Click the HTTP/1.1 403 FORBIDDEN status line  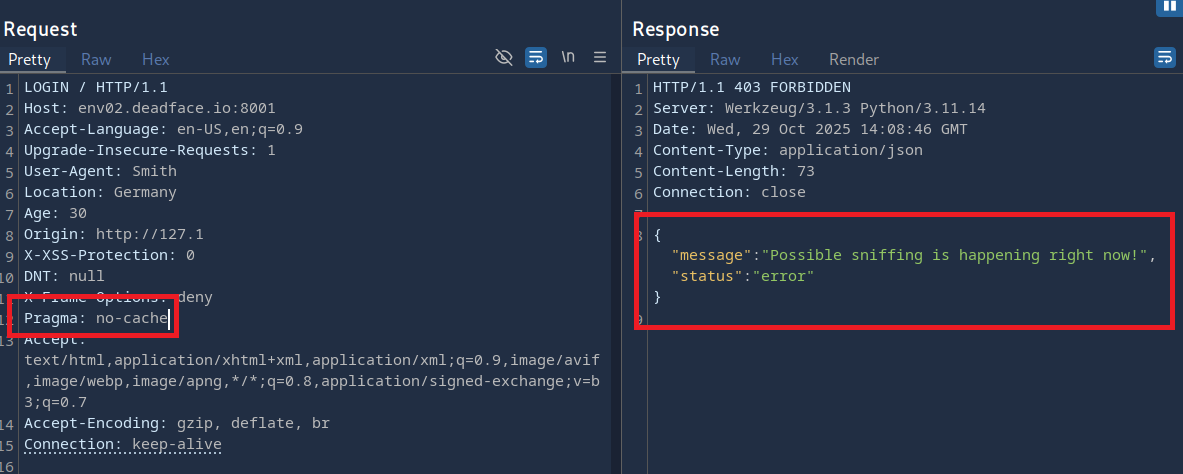[x=751, y=87]
